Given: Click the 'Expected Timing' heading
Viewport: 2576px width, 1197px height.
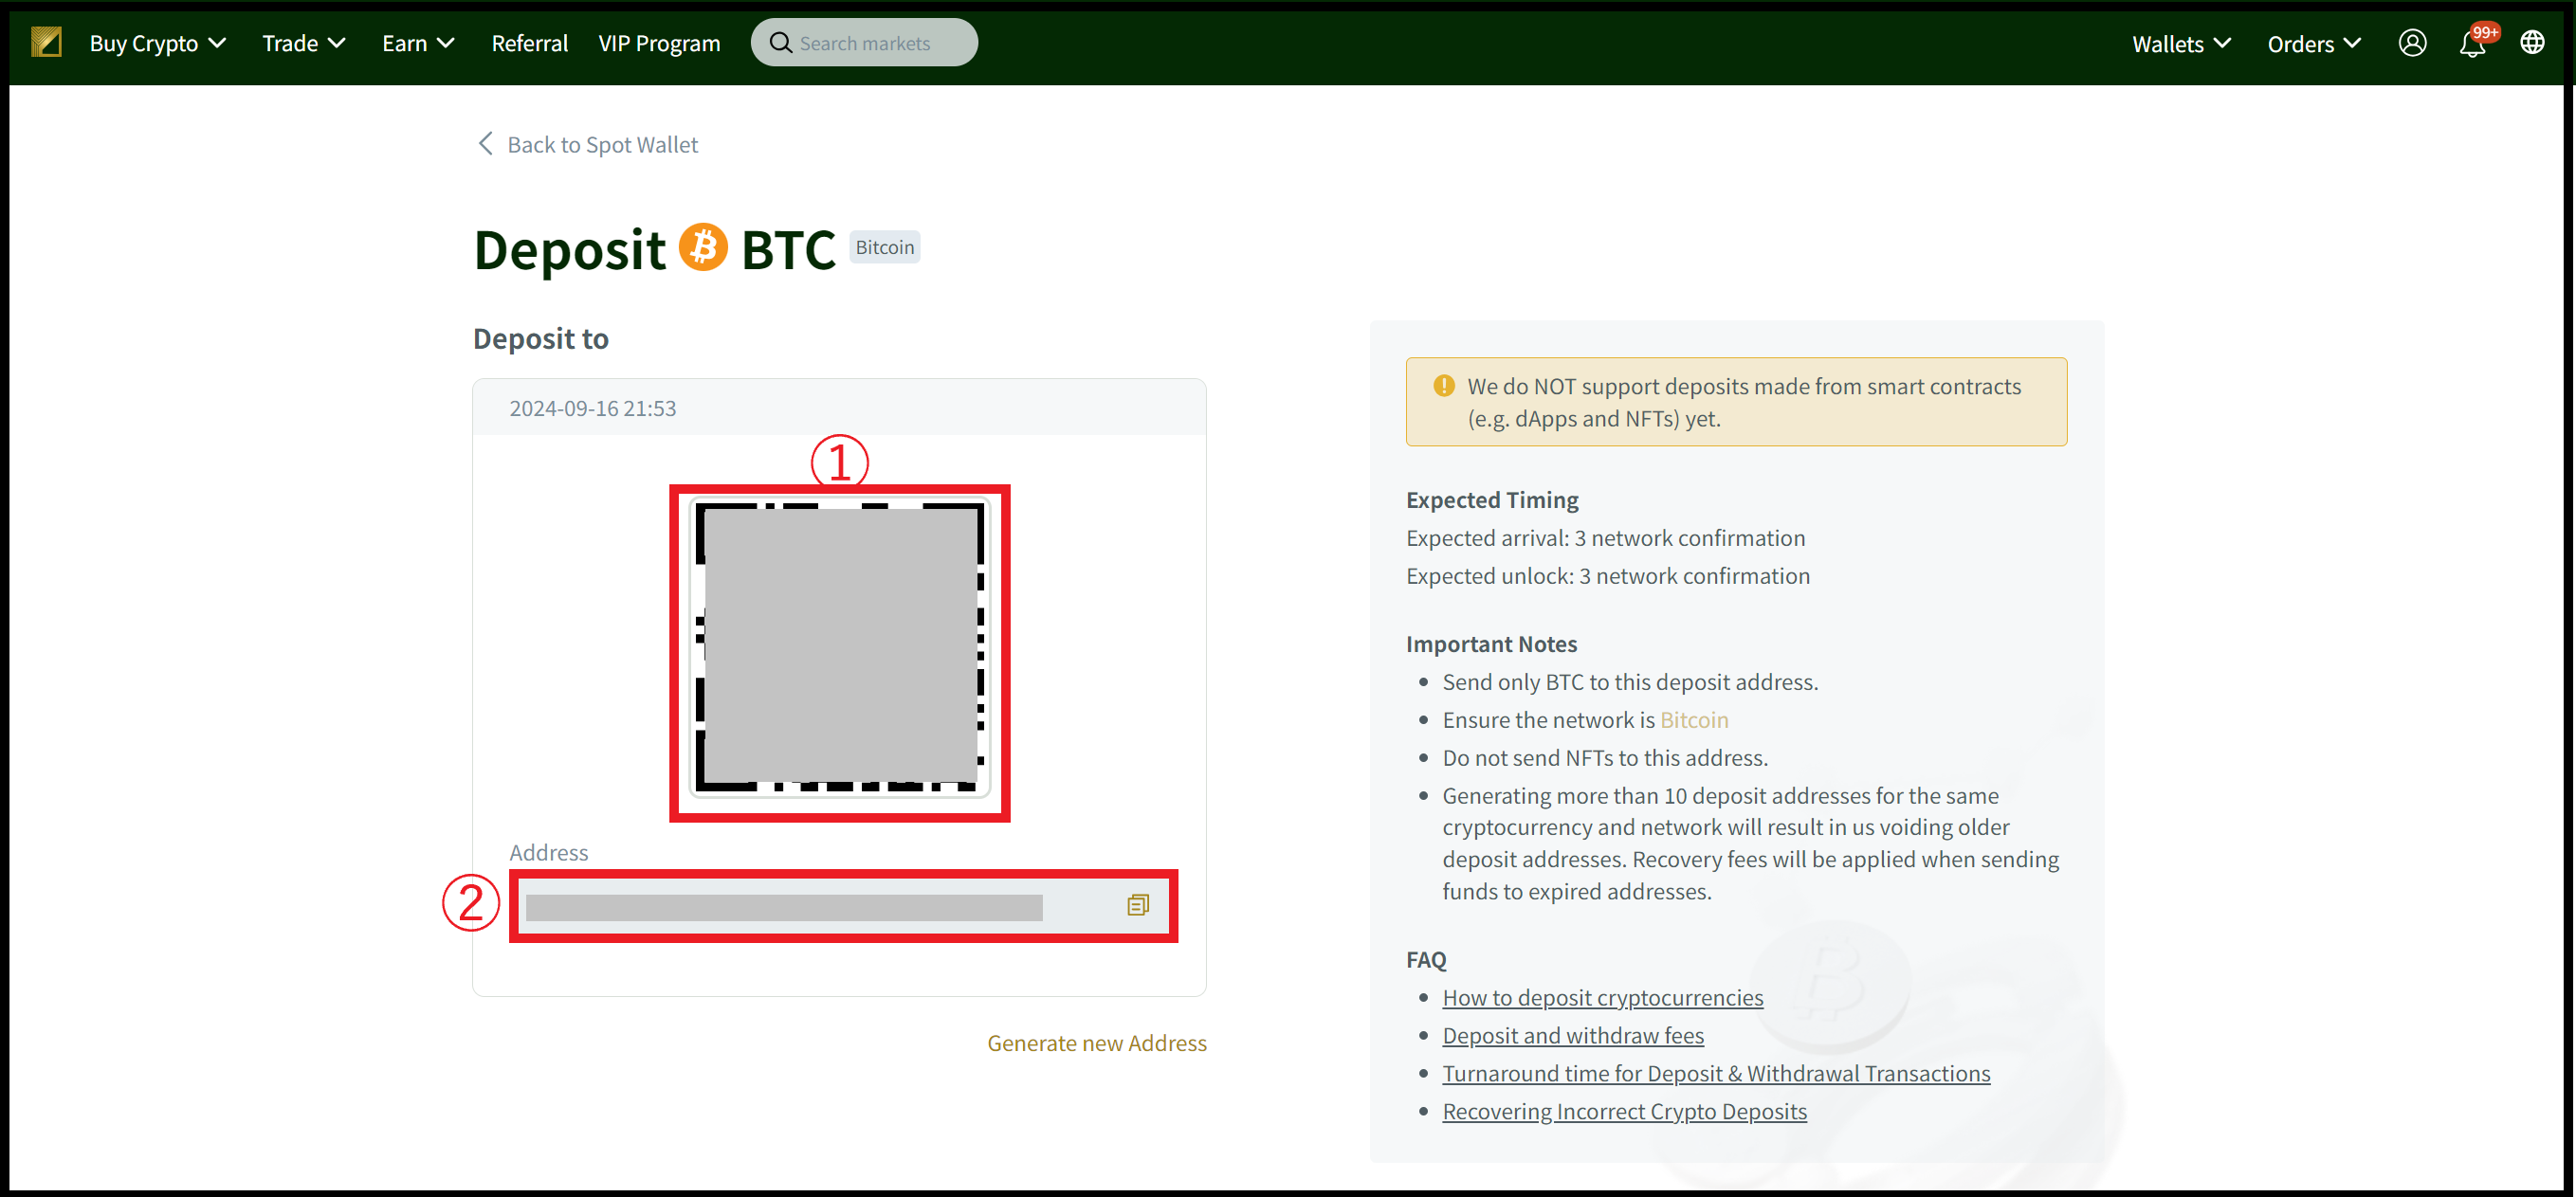Looking at the screenshot, I should tap(1492, 500).
